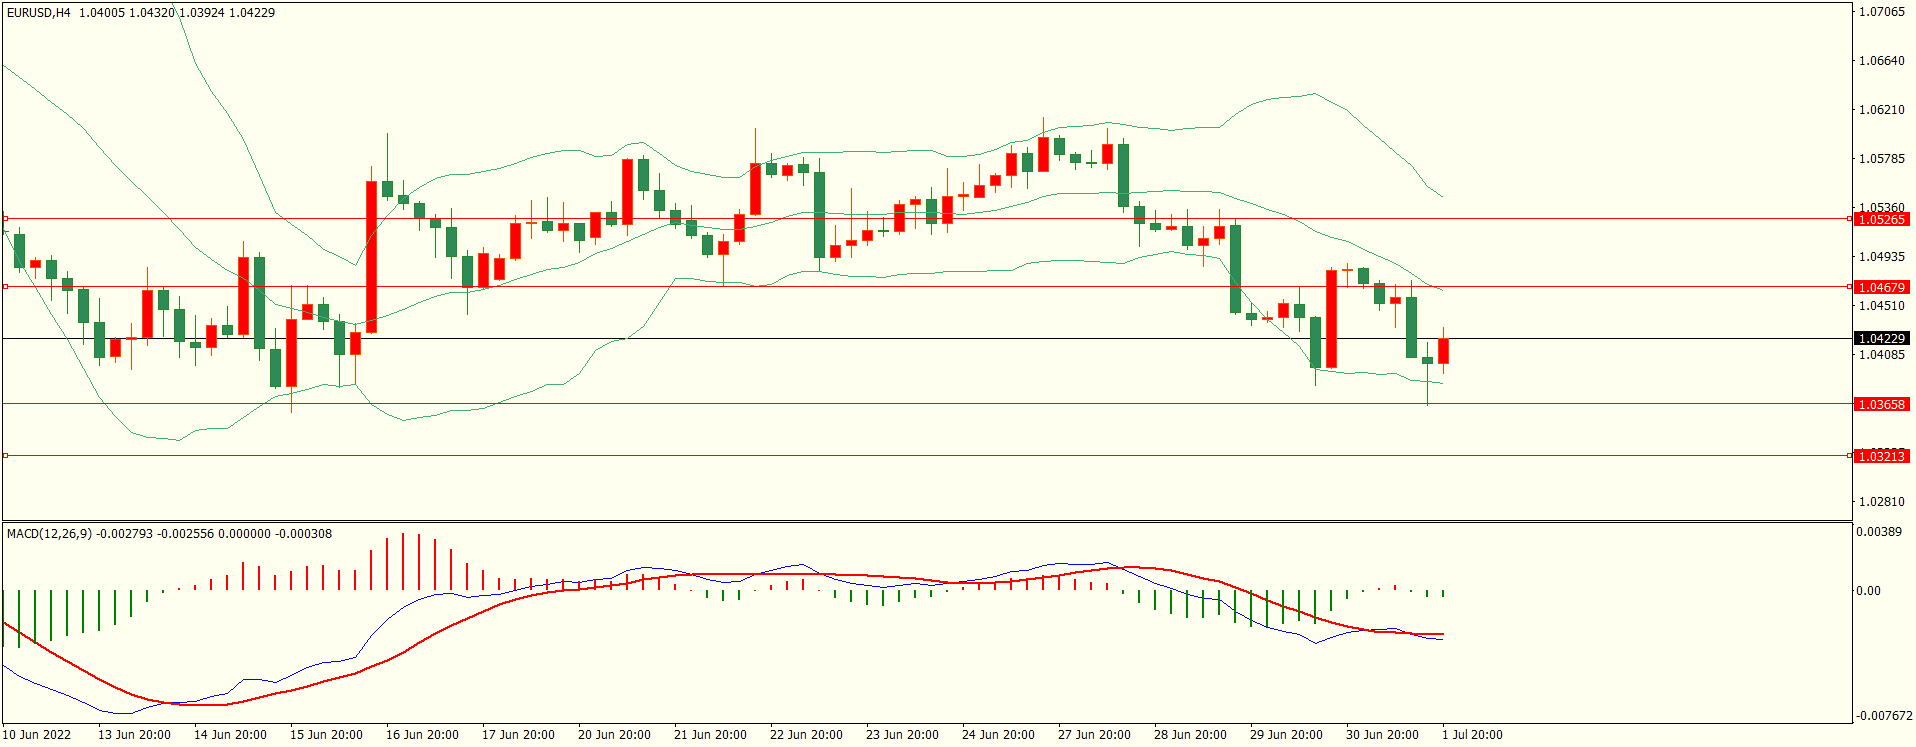Screen dimensions: 1916x747
Task: Select the red 1.05265 price level label
Action: [x=1880, y=219]
